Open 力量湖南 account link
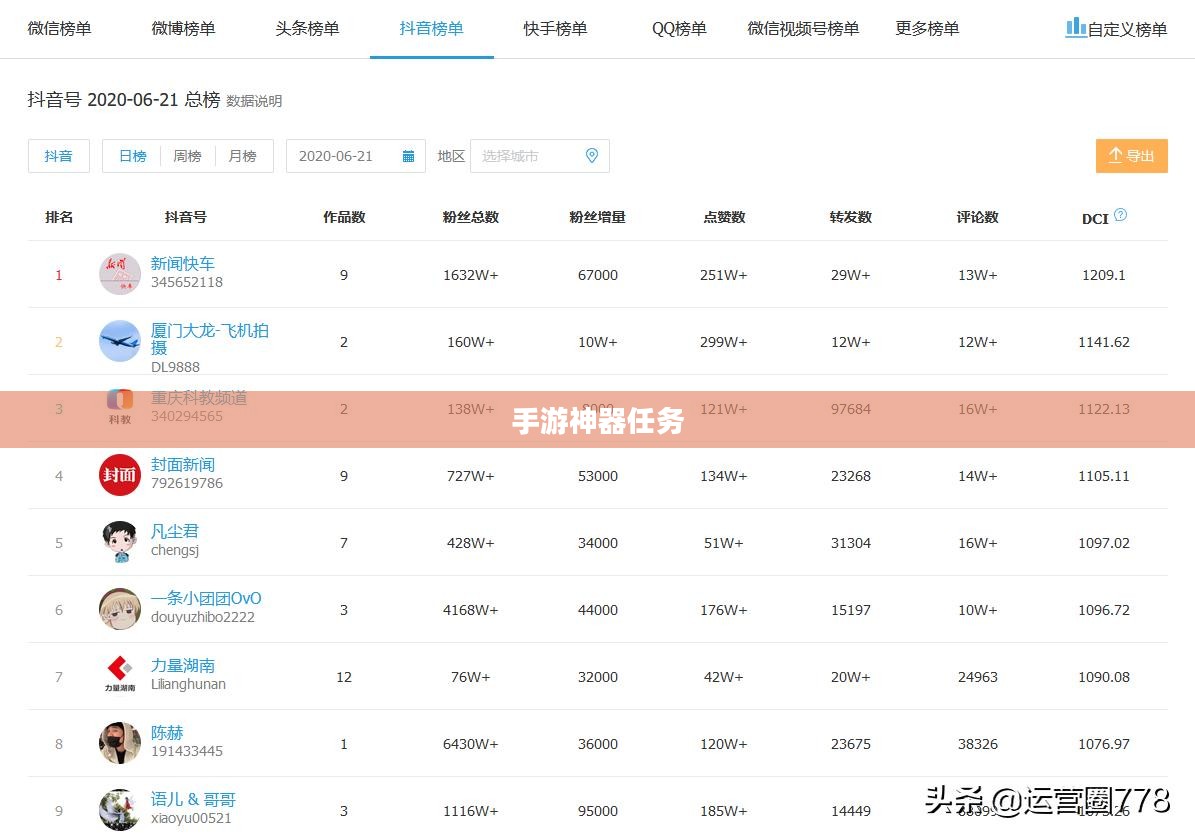Screen dimensions: 1195x840 pos(183,665)
